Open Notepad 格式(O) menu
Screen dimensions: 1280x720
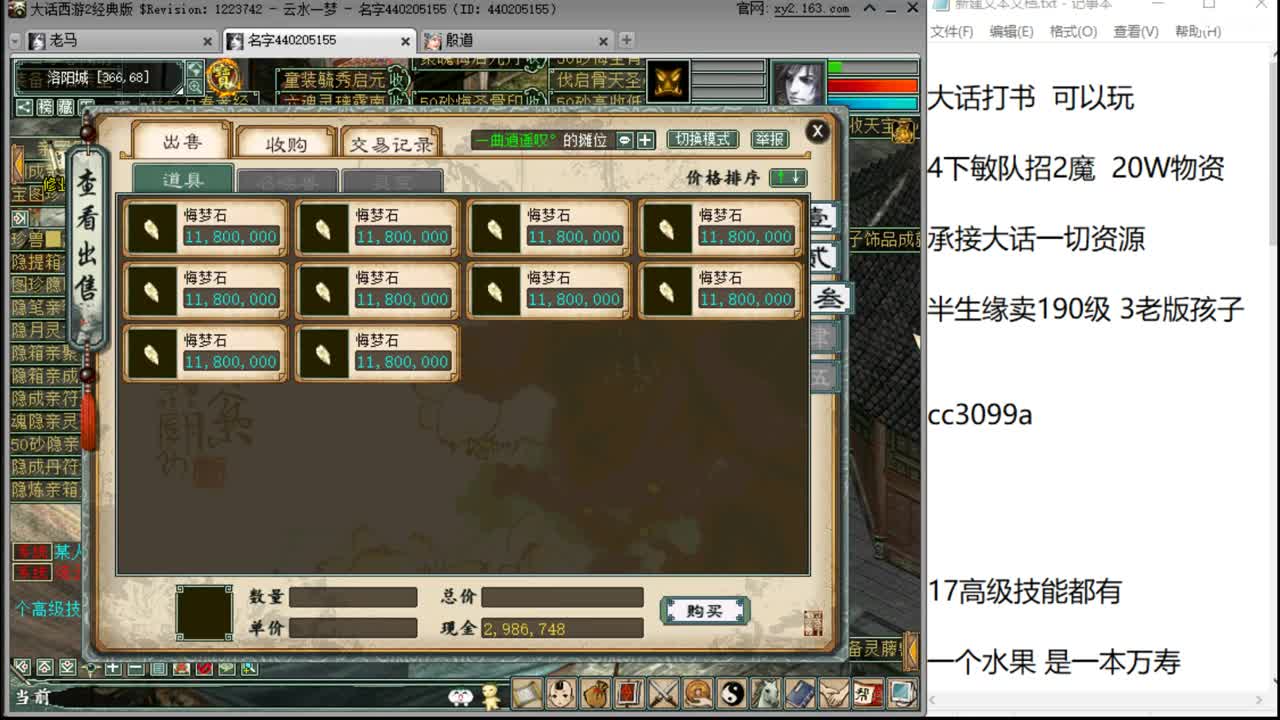tap(1073, 32)
